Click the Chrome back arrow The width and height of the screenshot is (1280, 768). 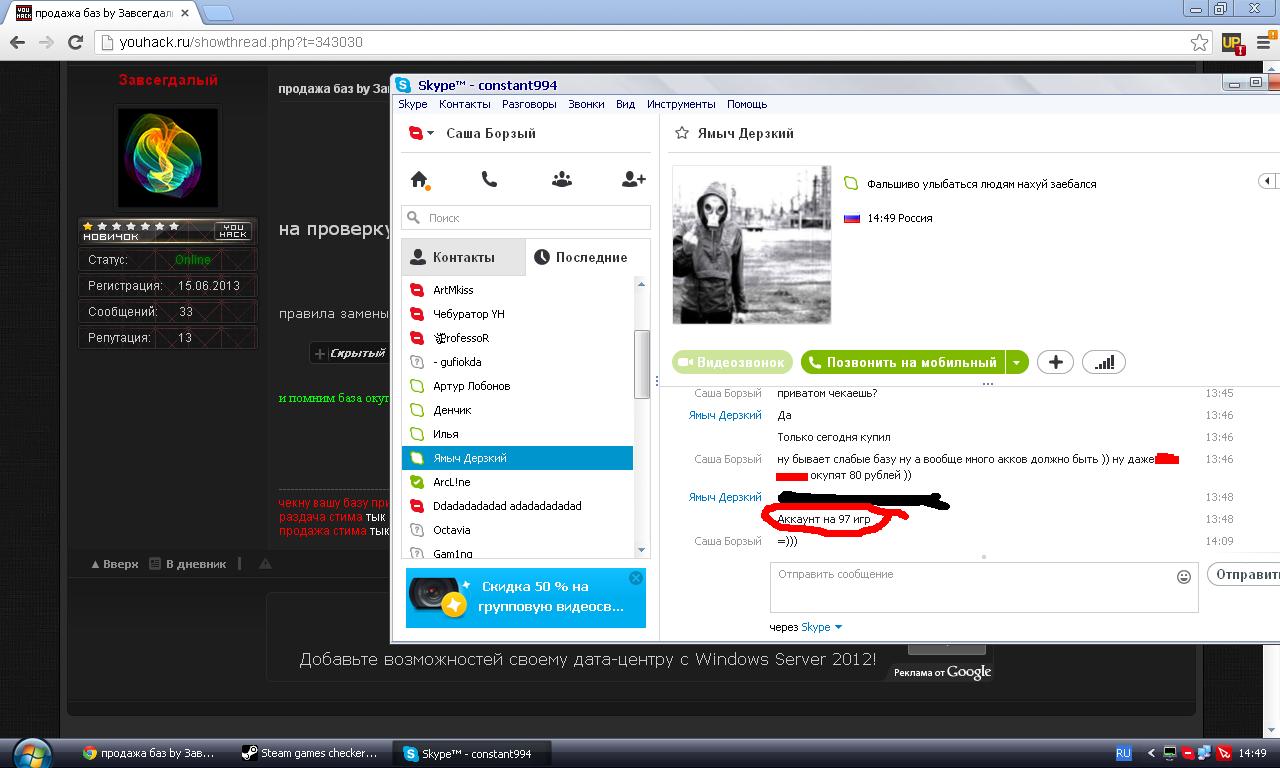coord(17,42)
